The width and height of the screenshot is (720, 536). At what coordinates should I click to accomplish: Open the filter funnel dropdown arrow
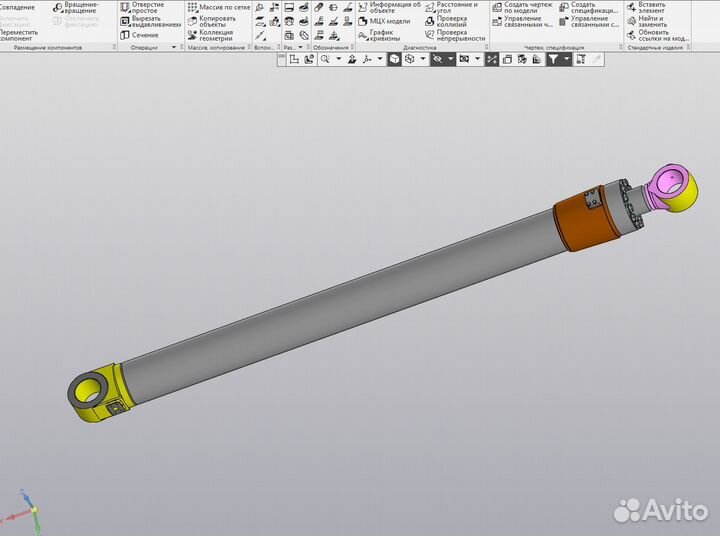point(567,60)
